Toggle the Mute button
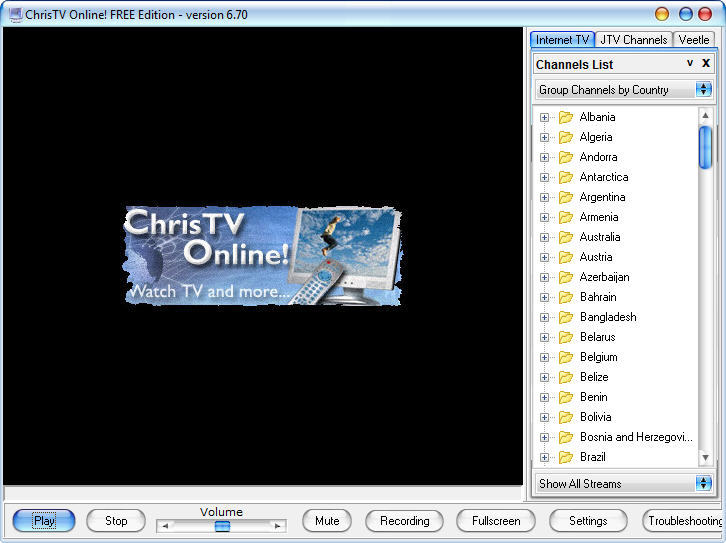The width and height of the screenshot is (726, 543). 327,521
